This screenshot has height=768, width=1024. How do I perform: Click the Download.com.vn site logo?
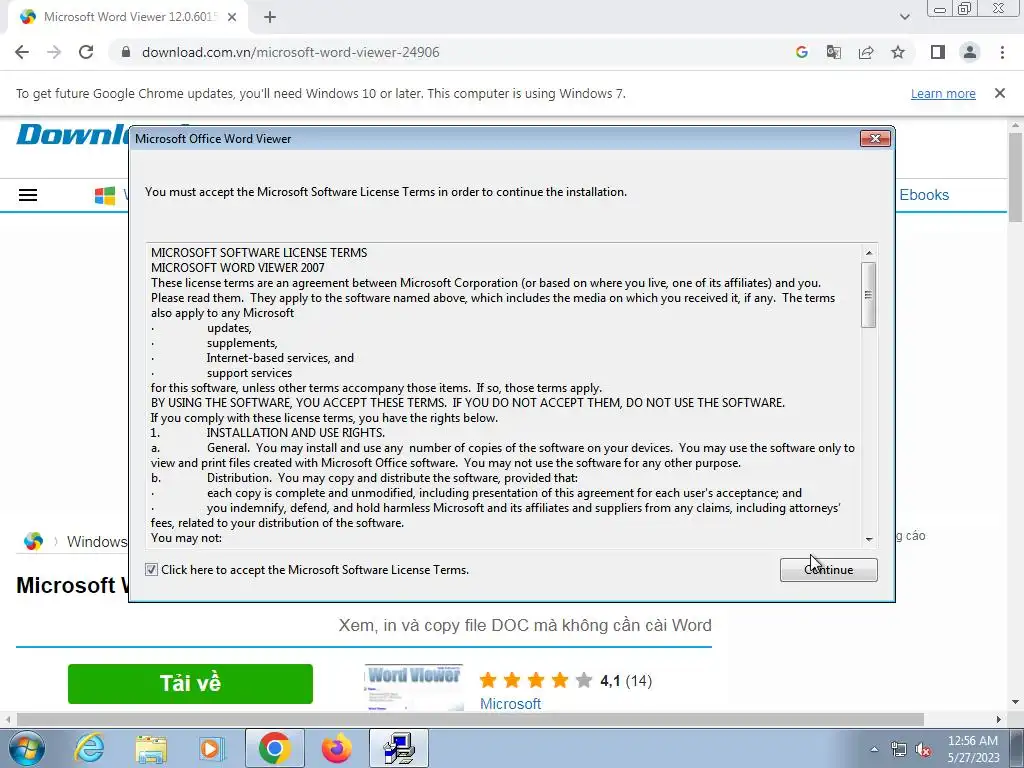coord(74,135)
